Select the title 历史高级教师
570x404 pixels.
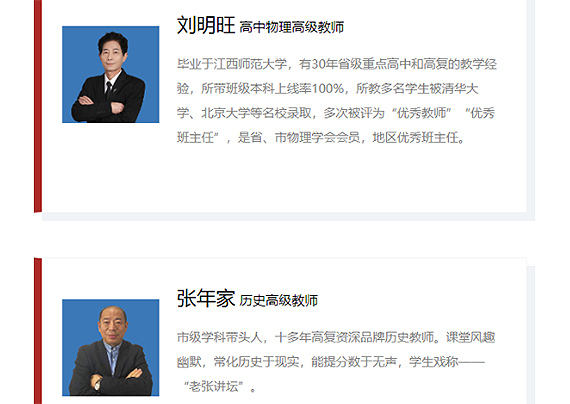pos(278,301)
